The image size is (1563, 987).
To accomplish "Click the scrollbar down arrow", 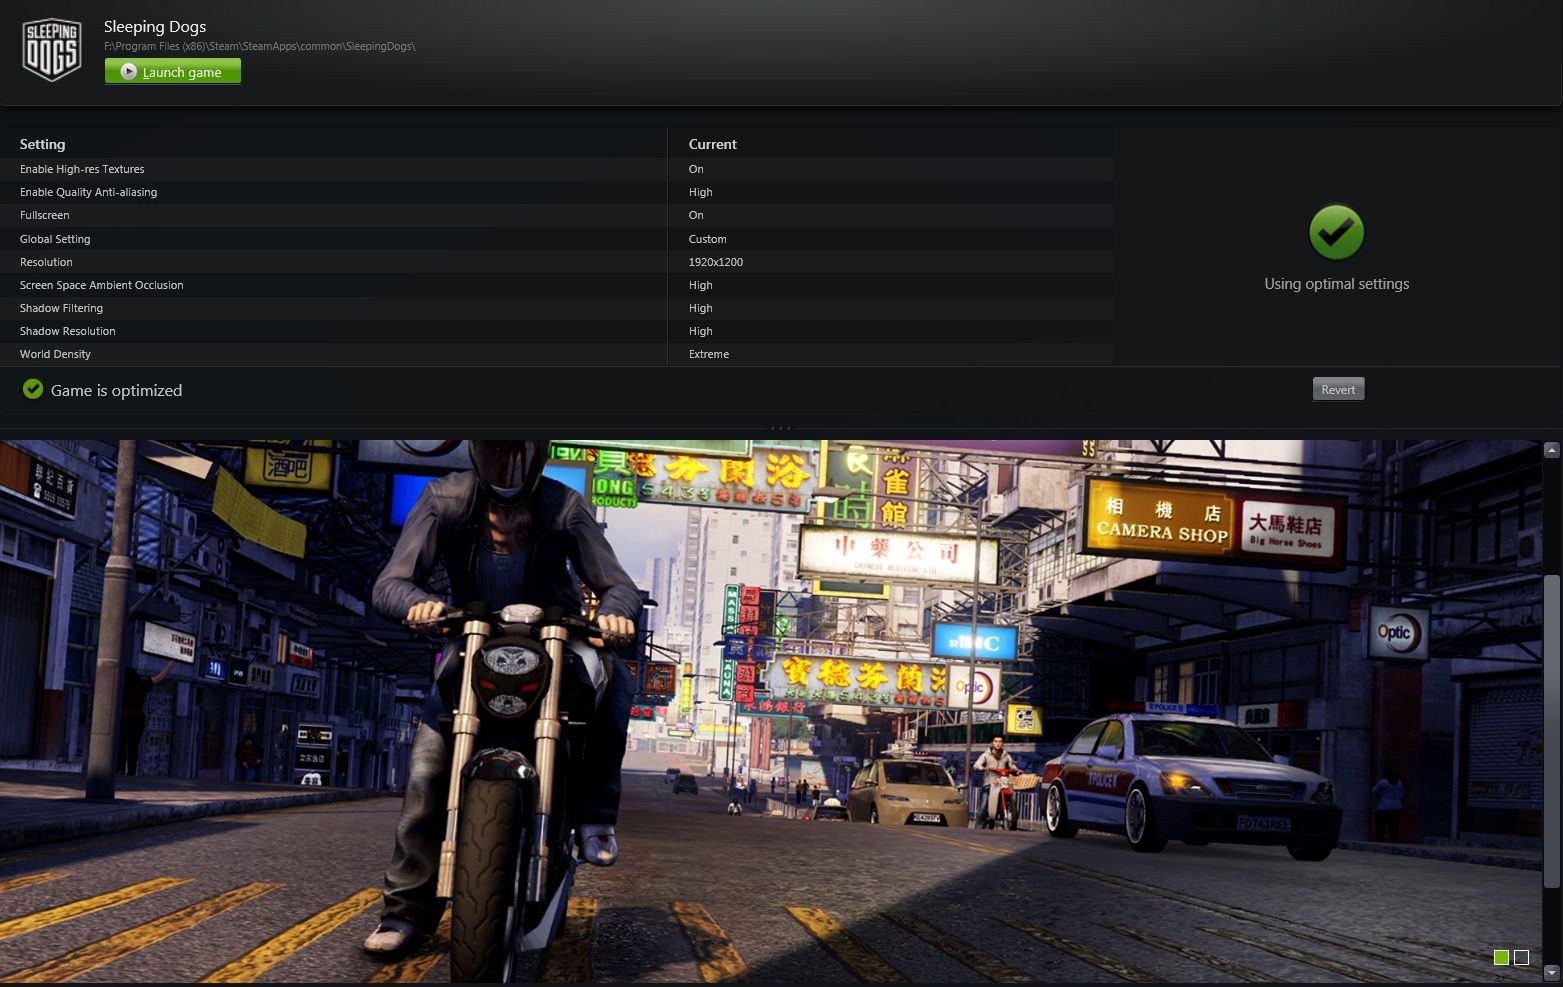I will click(1551, 972).
